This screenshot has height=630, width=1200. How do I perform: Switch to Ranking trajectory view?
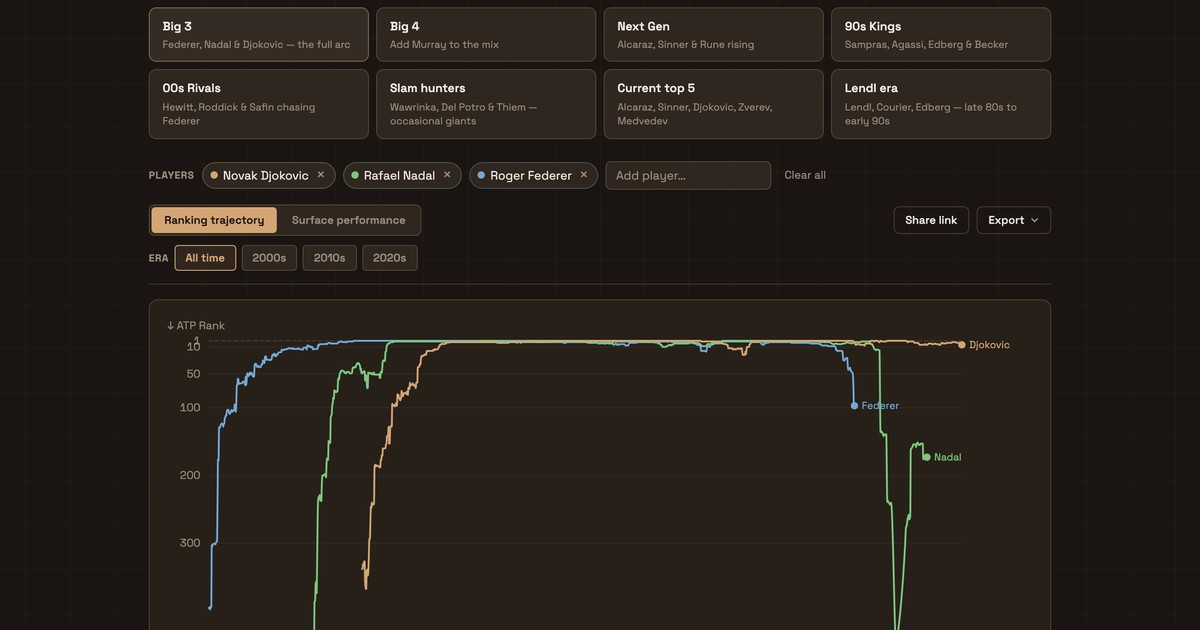(214, 220)
